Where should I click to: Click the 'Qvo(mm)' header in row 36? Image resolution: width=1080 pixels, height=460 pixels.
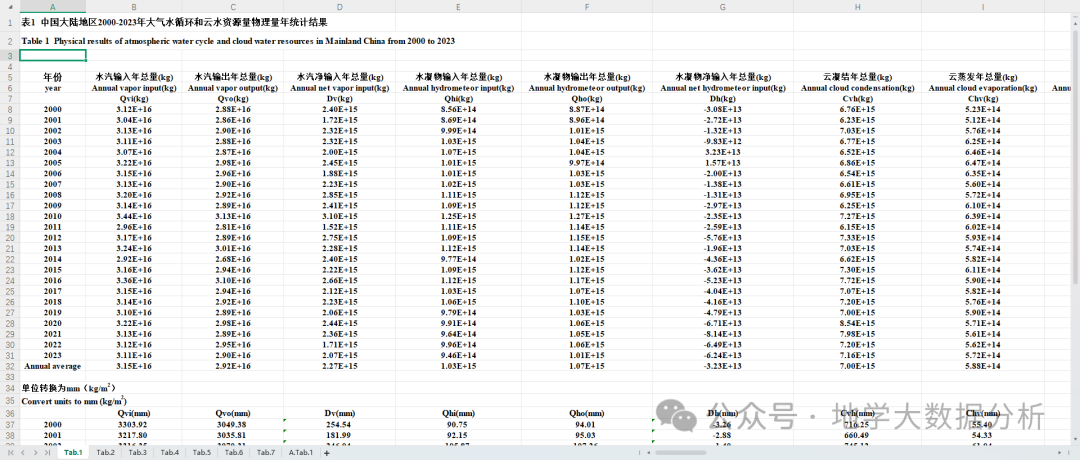tap(233, 413)
